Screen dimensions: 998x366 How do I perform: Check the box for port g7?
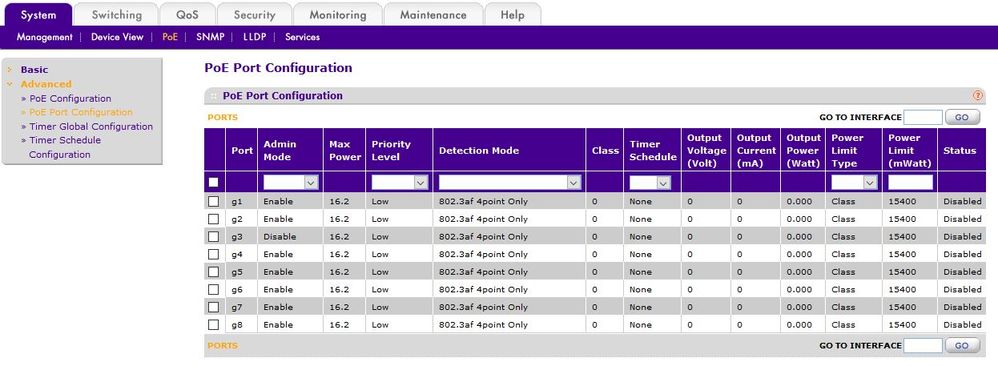click(x=214, y=307)
